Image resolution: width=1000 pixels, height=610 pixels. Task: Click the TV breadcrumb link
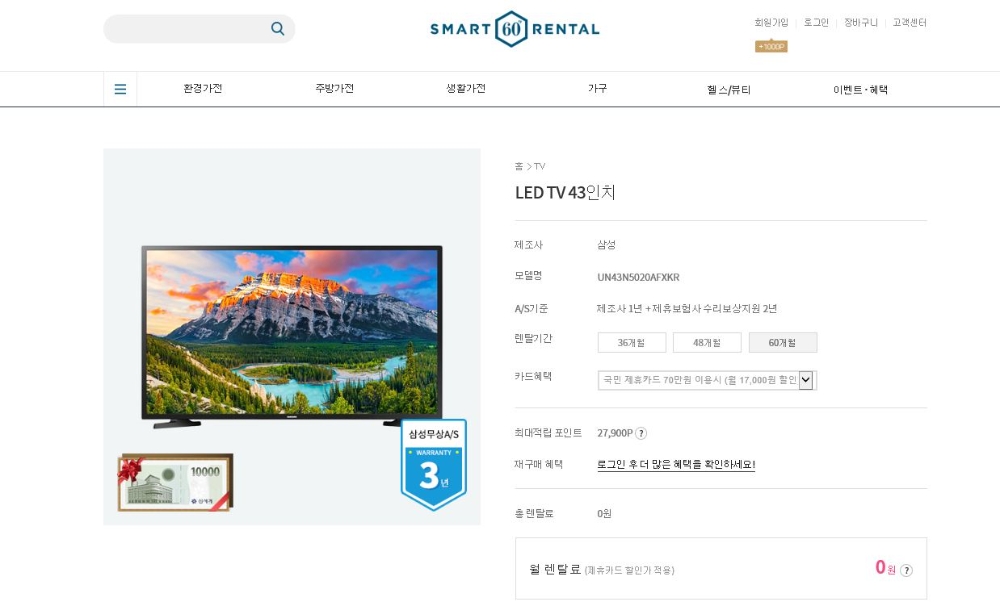pyautogui.click(x=540, y=167)
